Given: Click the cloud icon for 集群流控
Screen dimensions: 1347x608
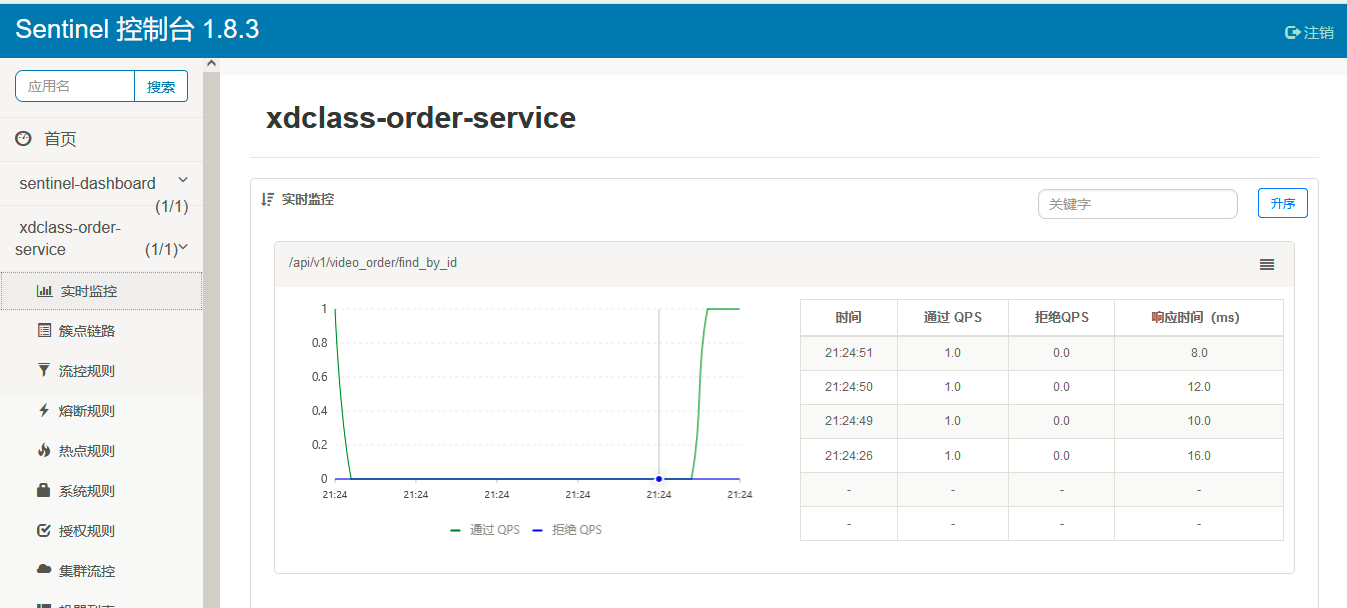Looking at the screenshot, I should tap(43, 569).
